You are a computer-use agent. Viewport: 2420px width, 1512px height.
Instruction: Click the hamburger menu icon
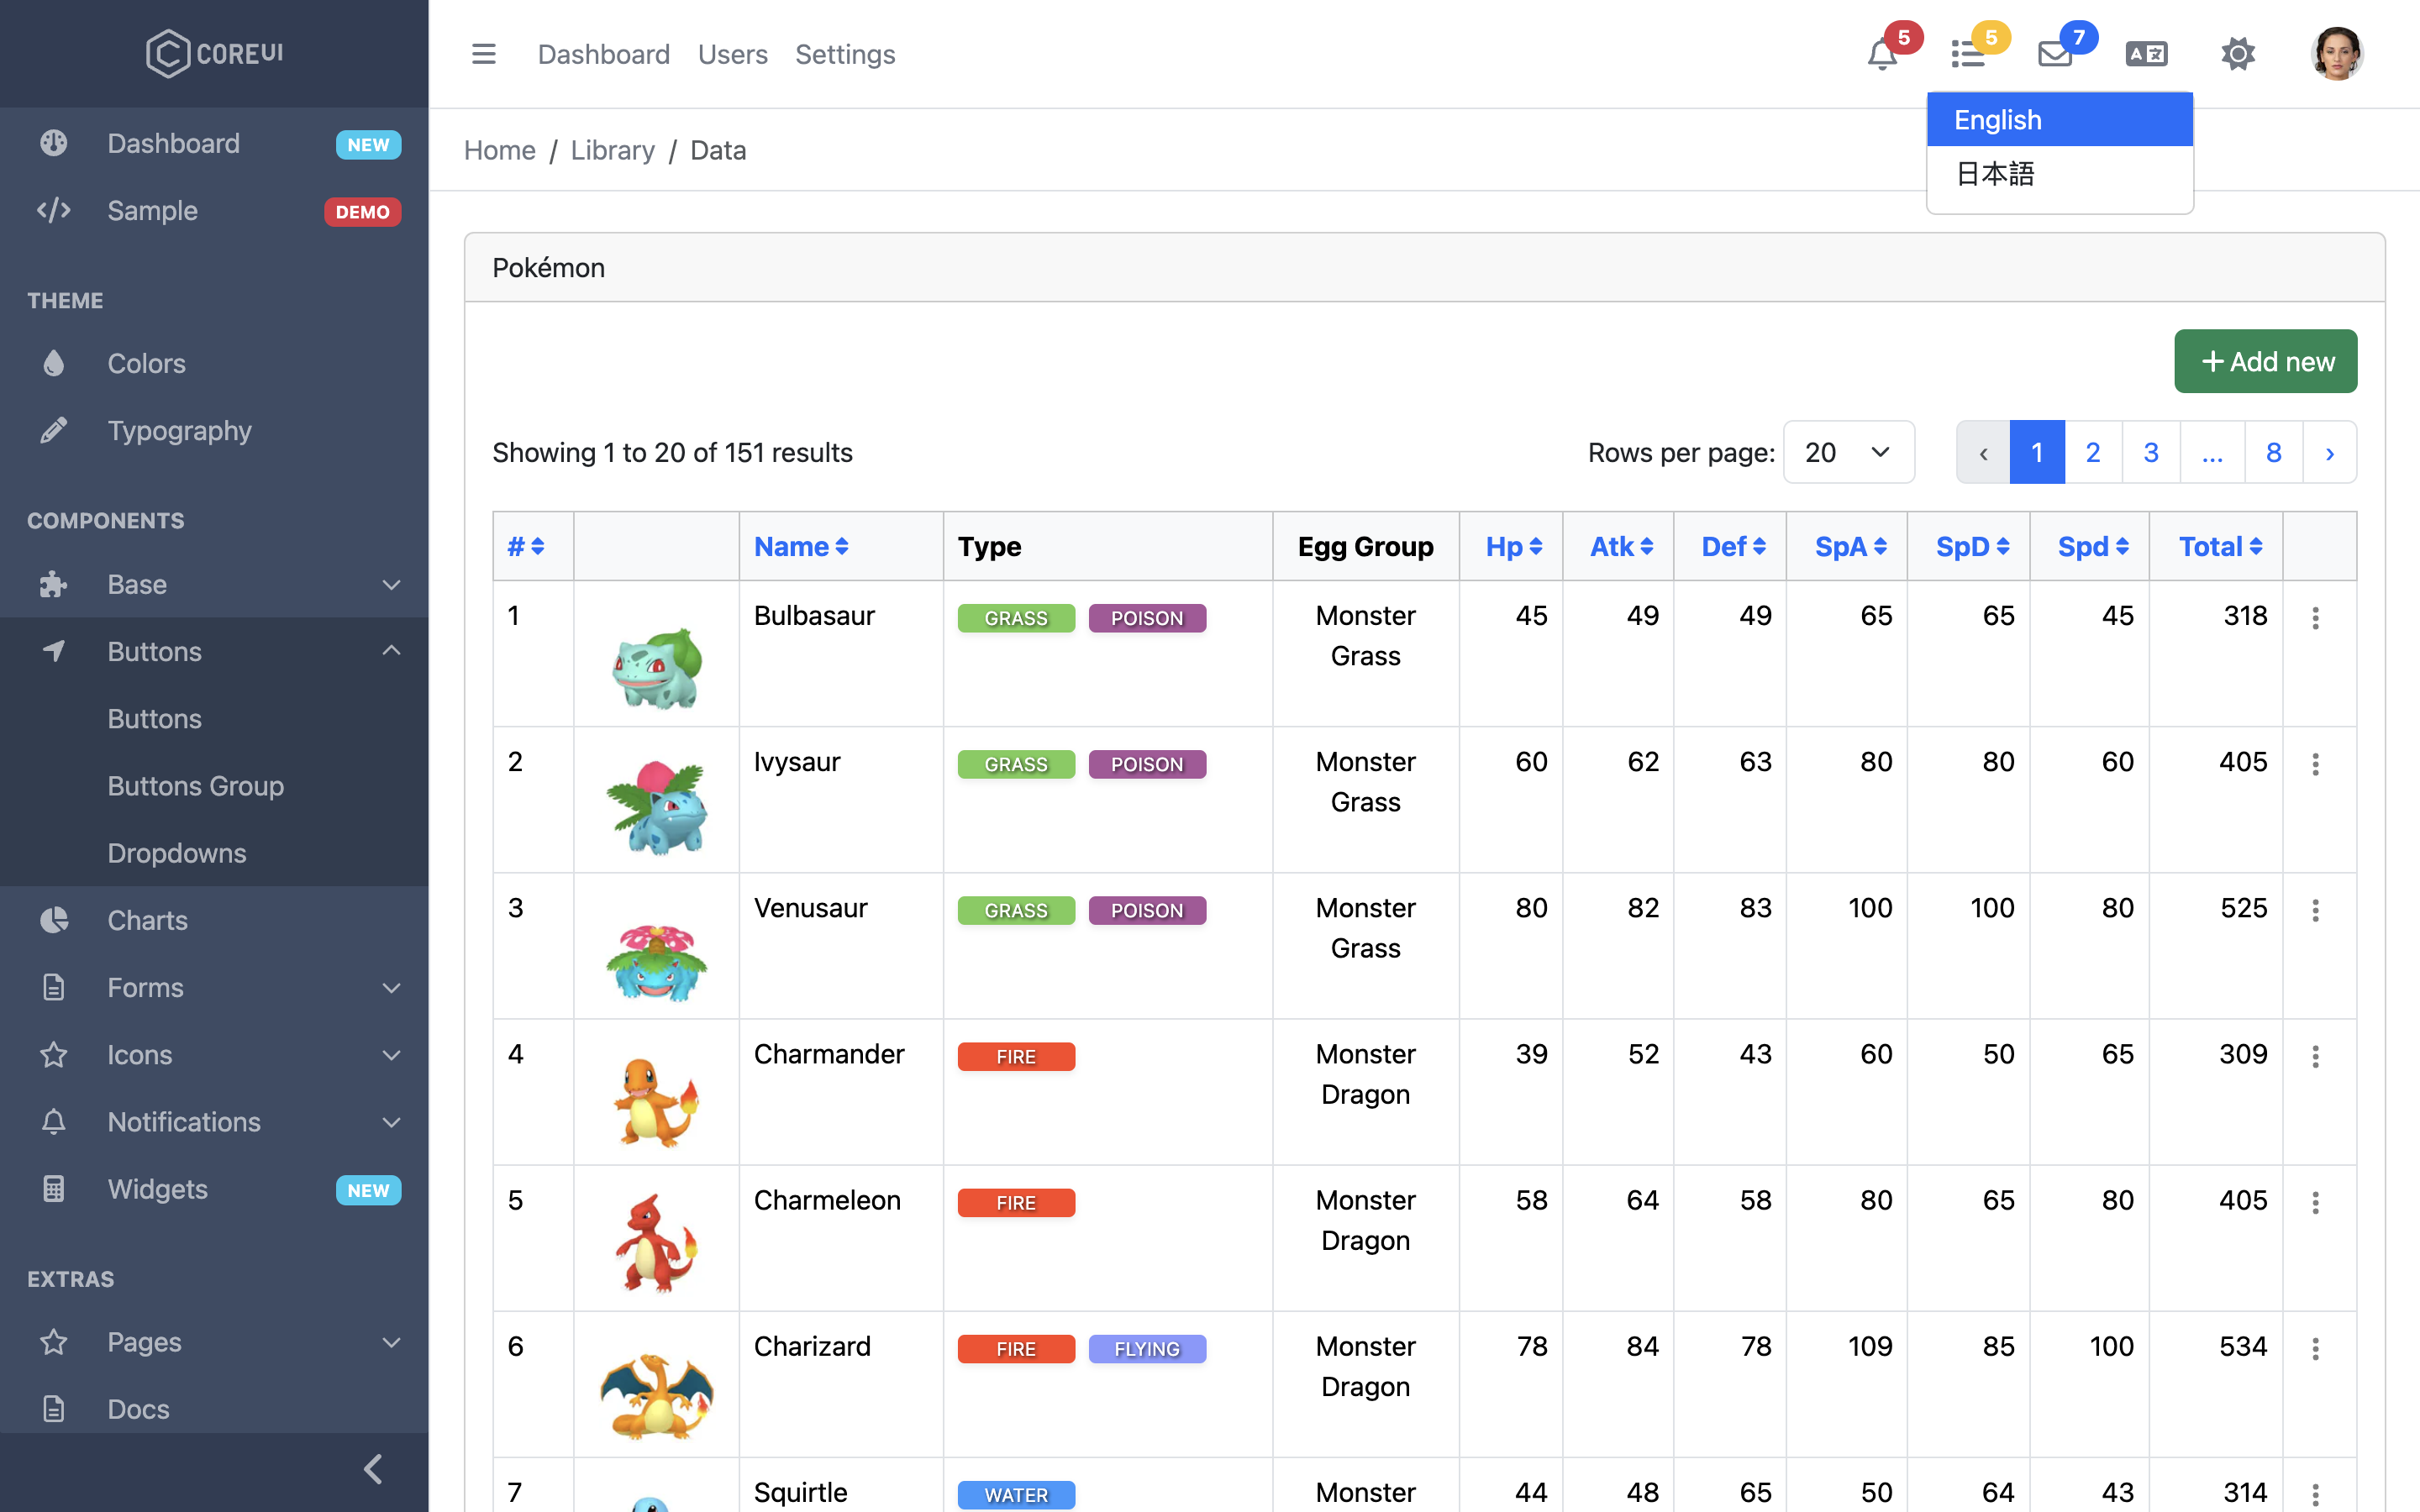click(484, 54)
